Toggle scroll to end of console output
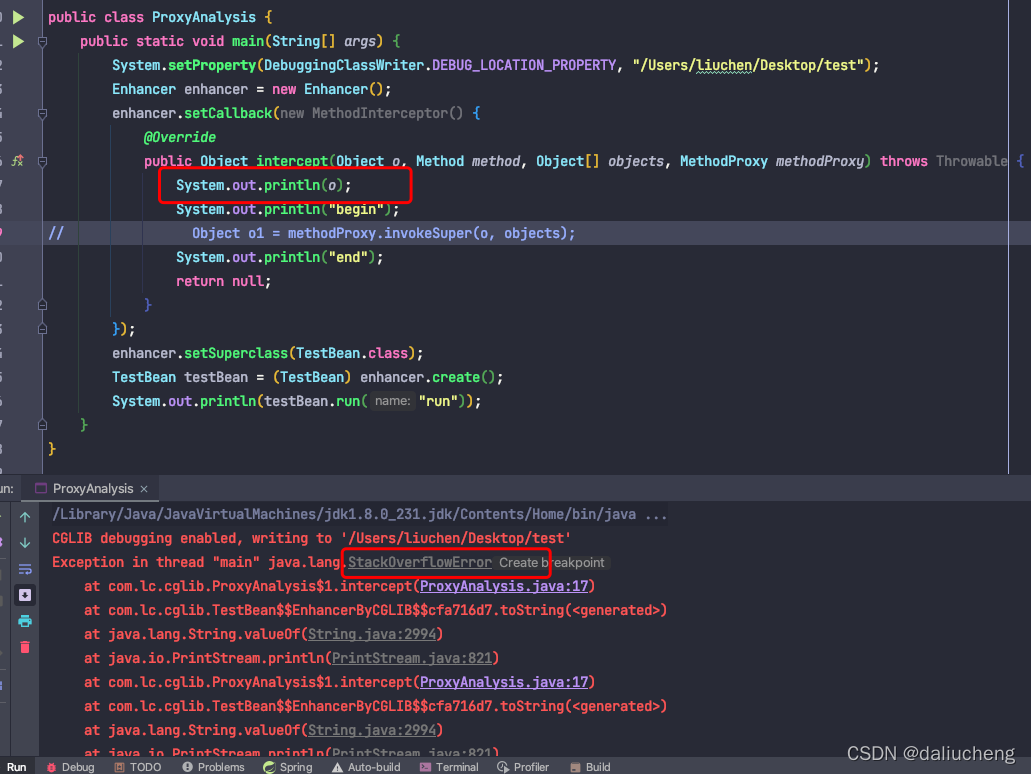 point(25,595)
